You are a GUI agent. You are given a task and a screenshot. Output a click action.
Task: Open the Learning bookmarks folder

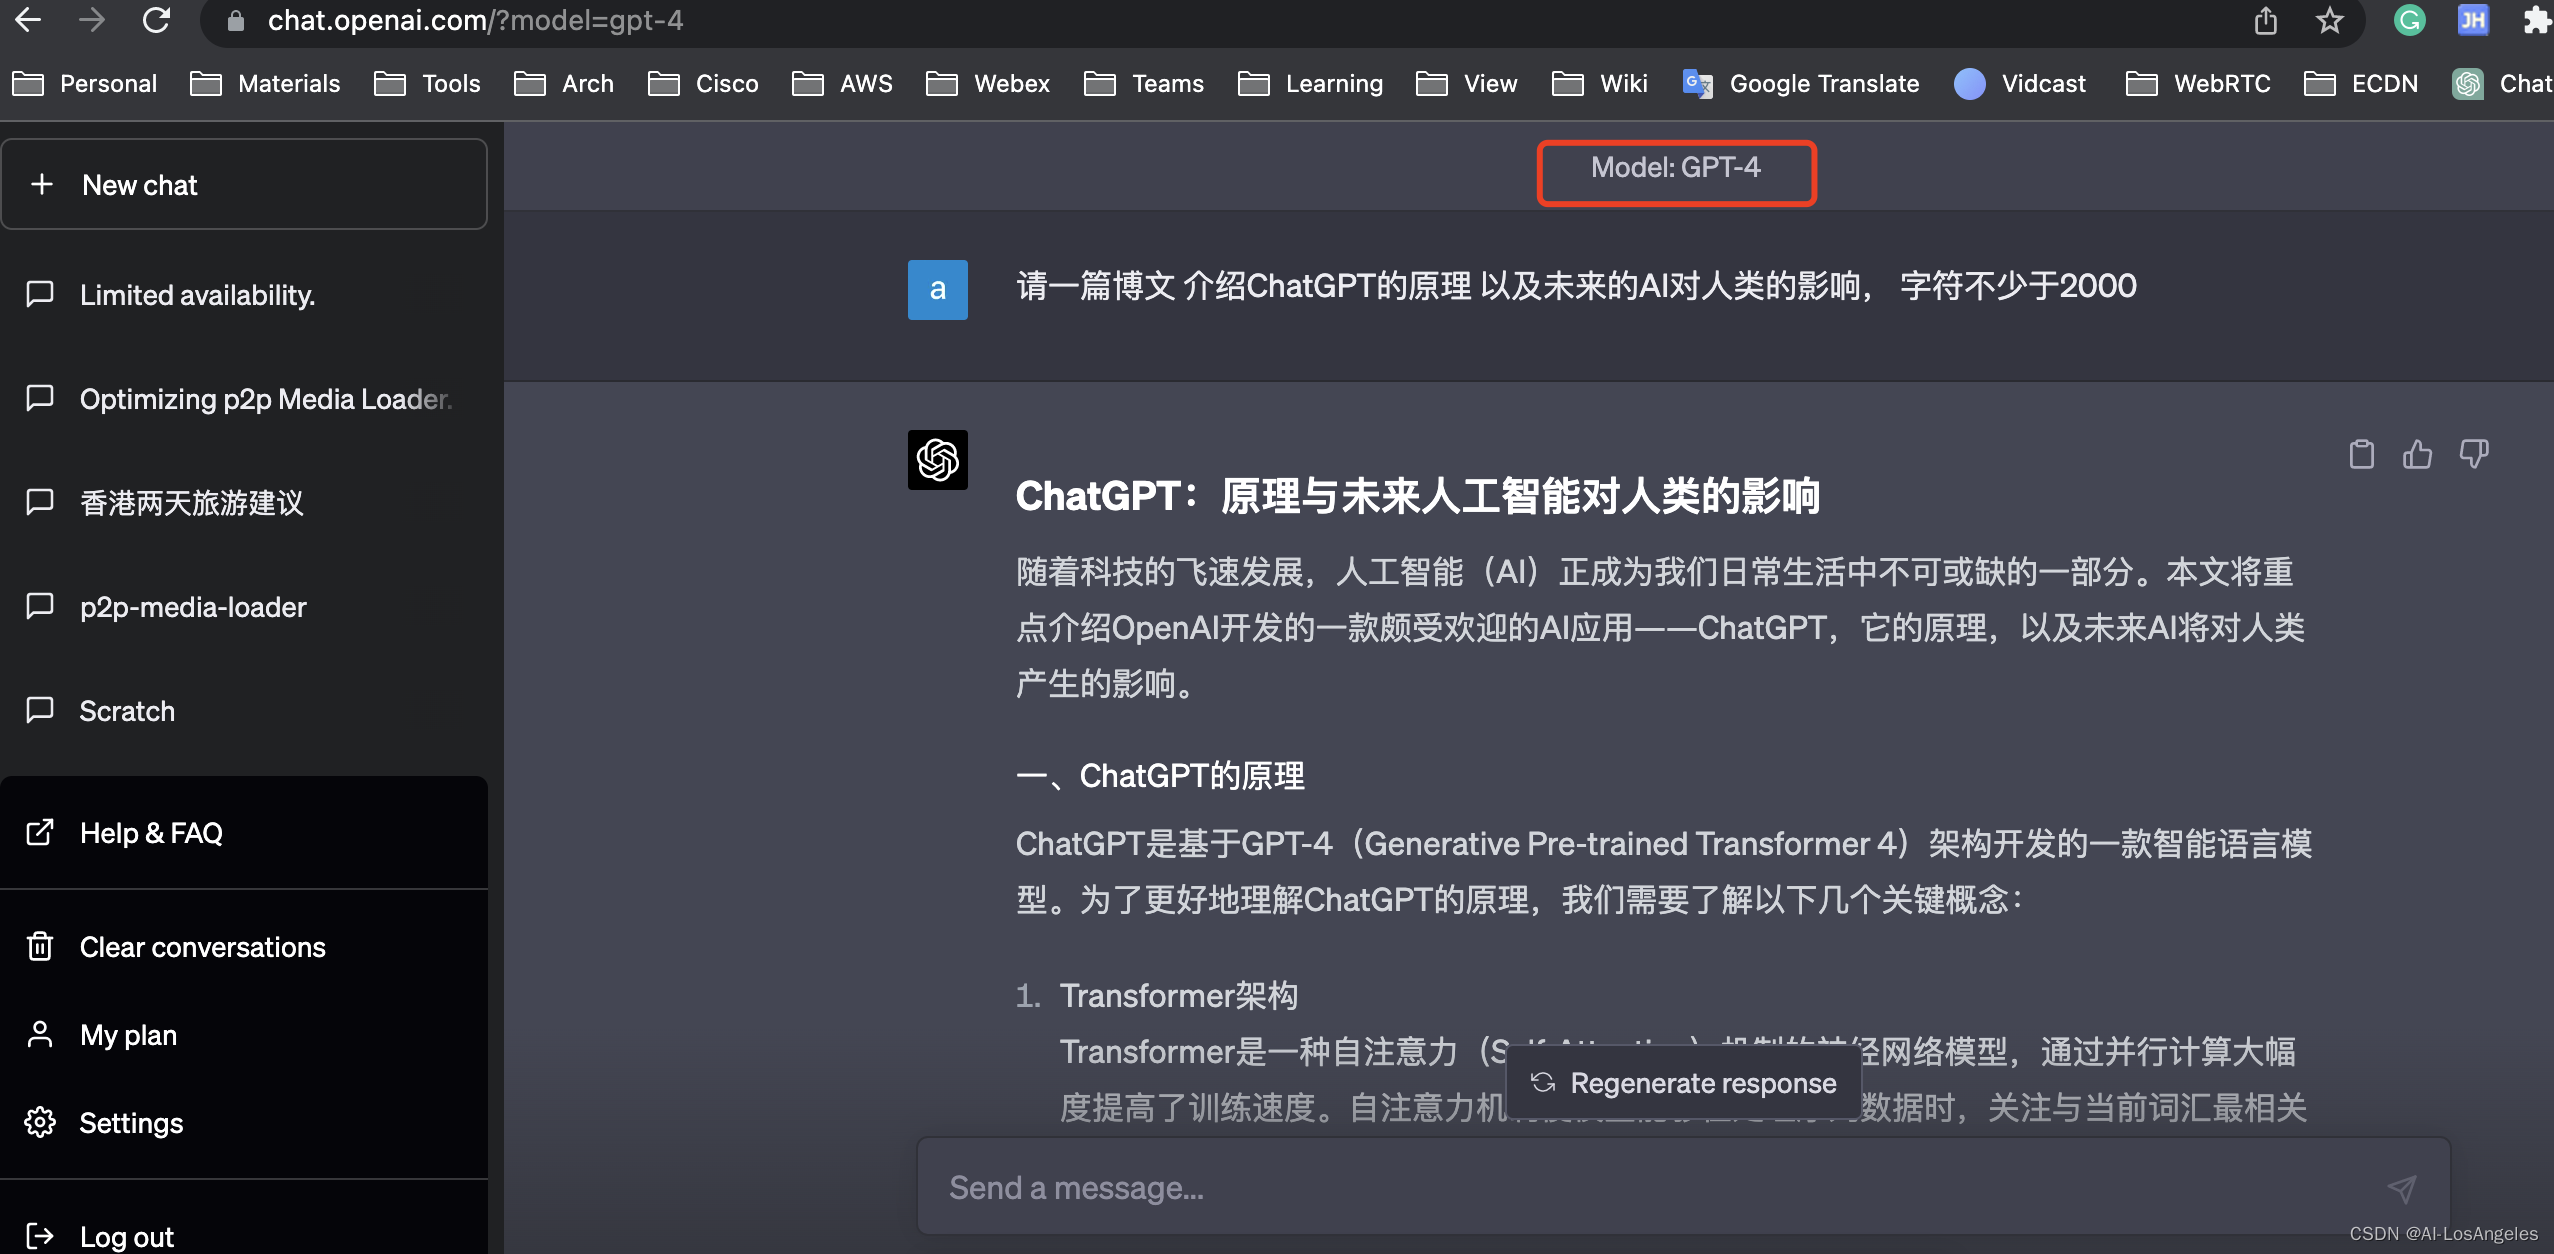(1310, 83)
